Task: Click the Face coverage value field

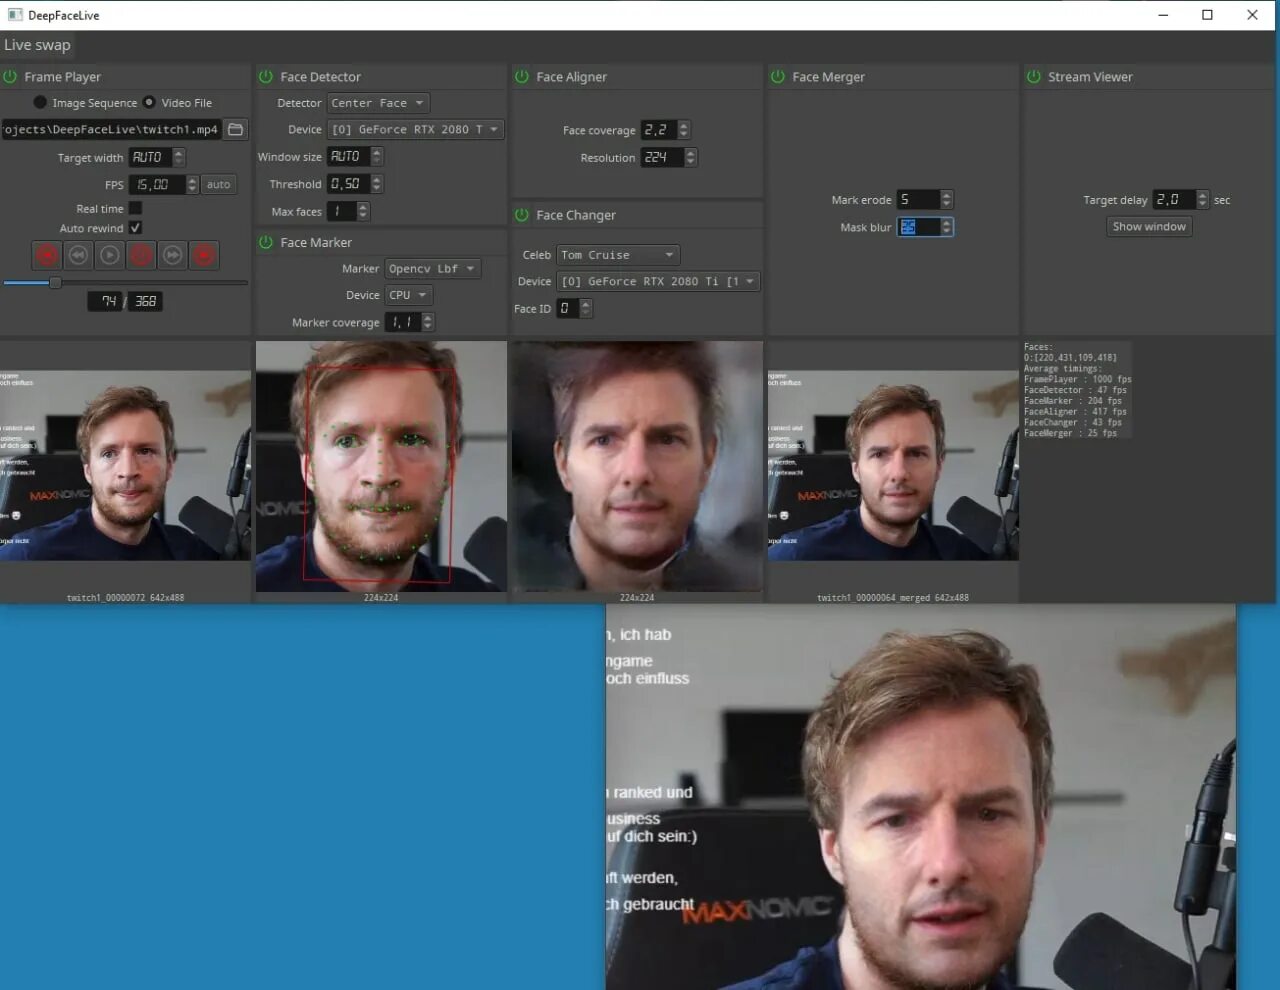Action: [x=658, y=130]
